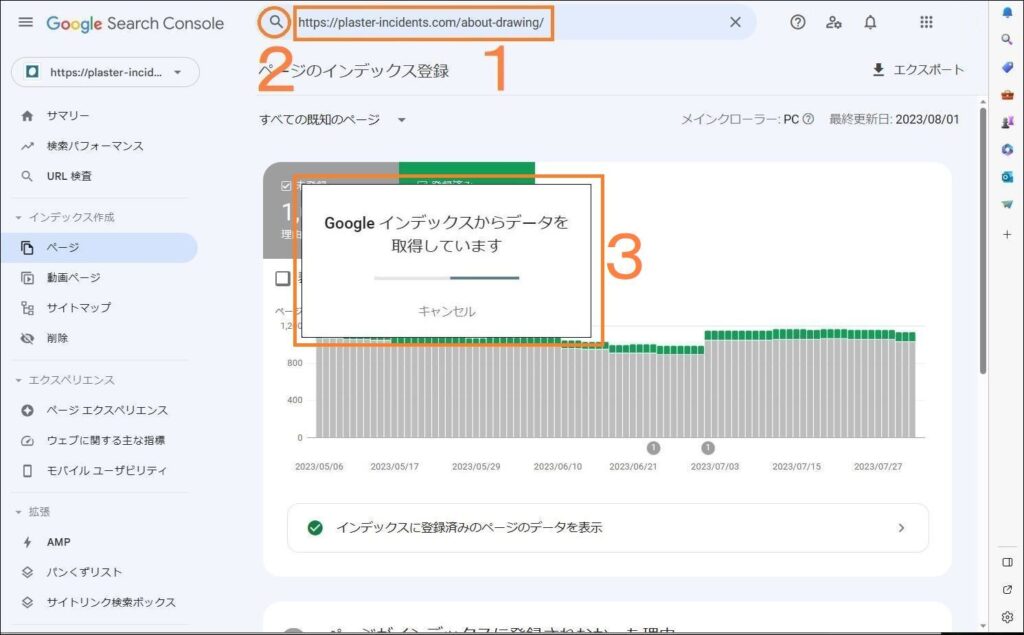Open the Google apps grid

[x=926, y=22]
